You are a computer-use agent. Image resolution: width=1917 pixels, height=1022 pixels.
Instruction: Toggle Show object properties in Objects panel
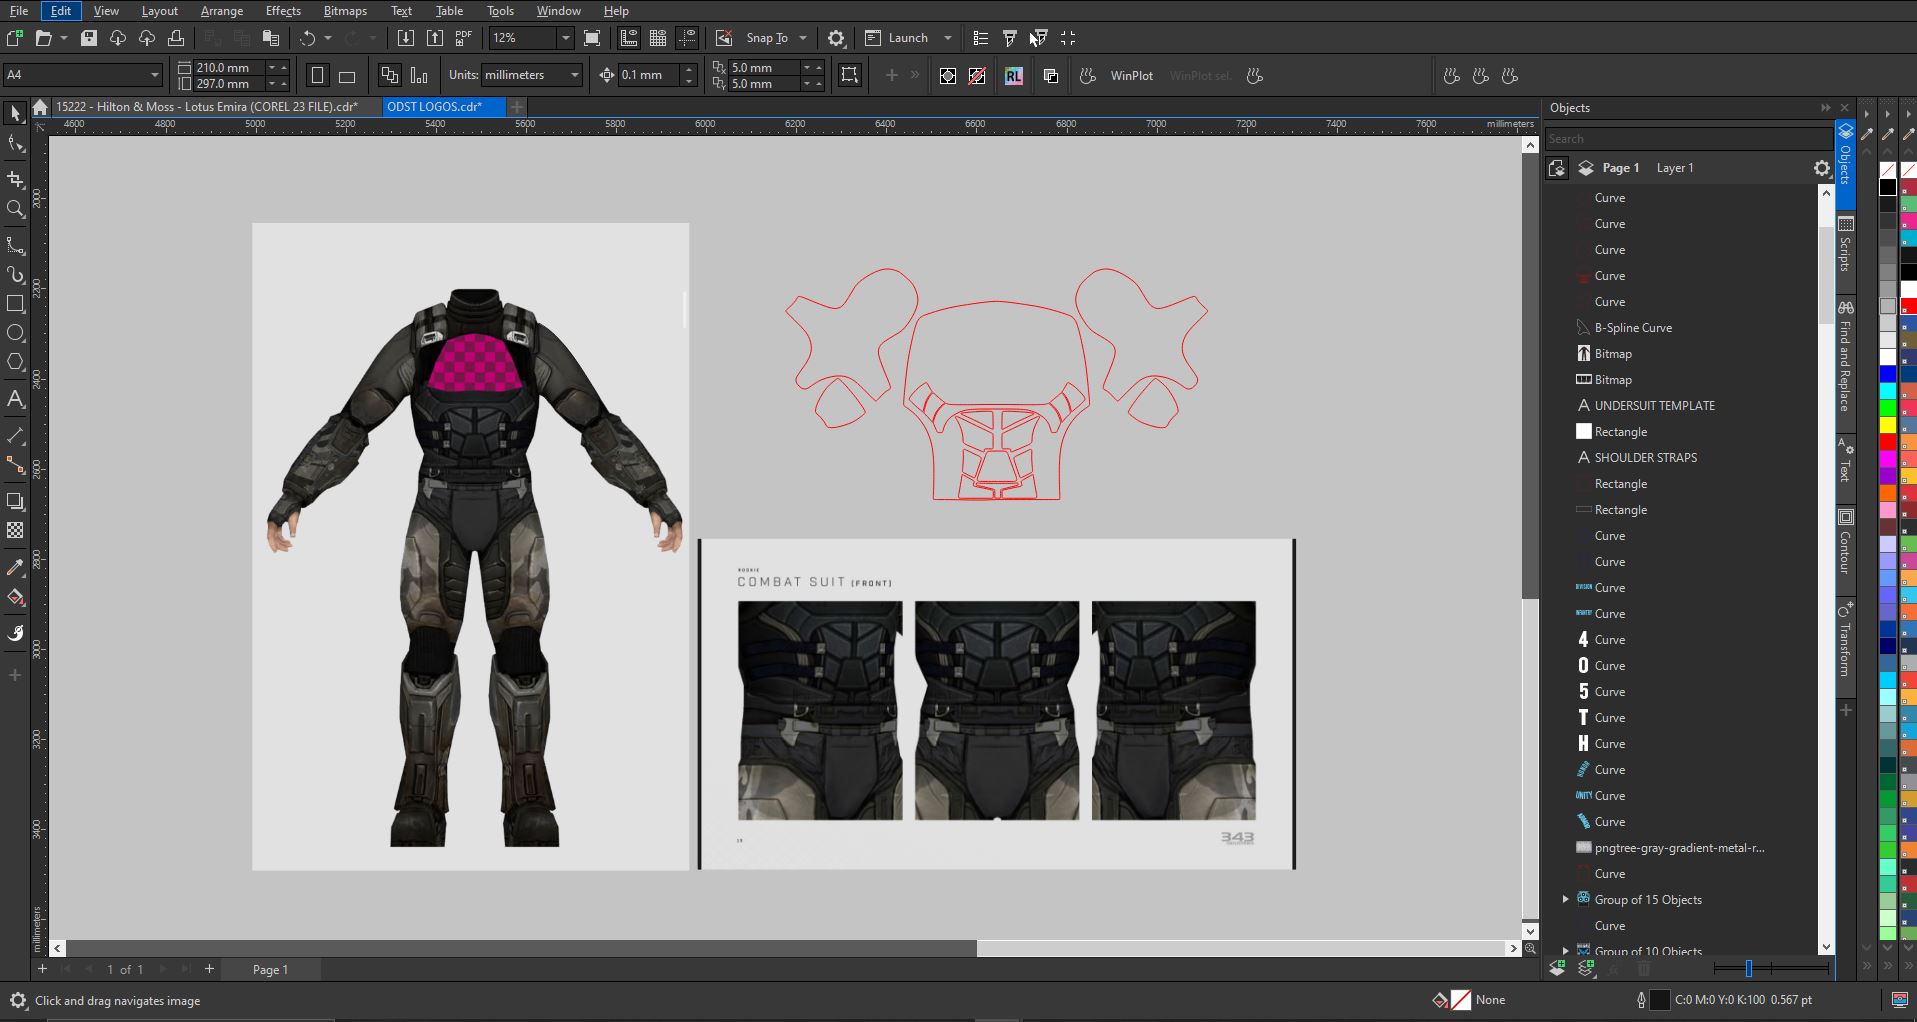tap(1556, 168)
